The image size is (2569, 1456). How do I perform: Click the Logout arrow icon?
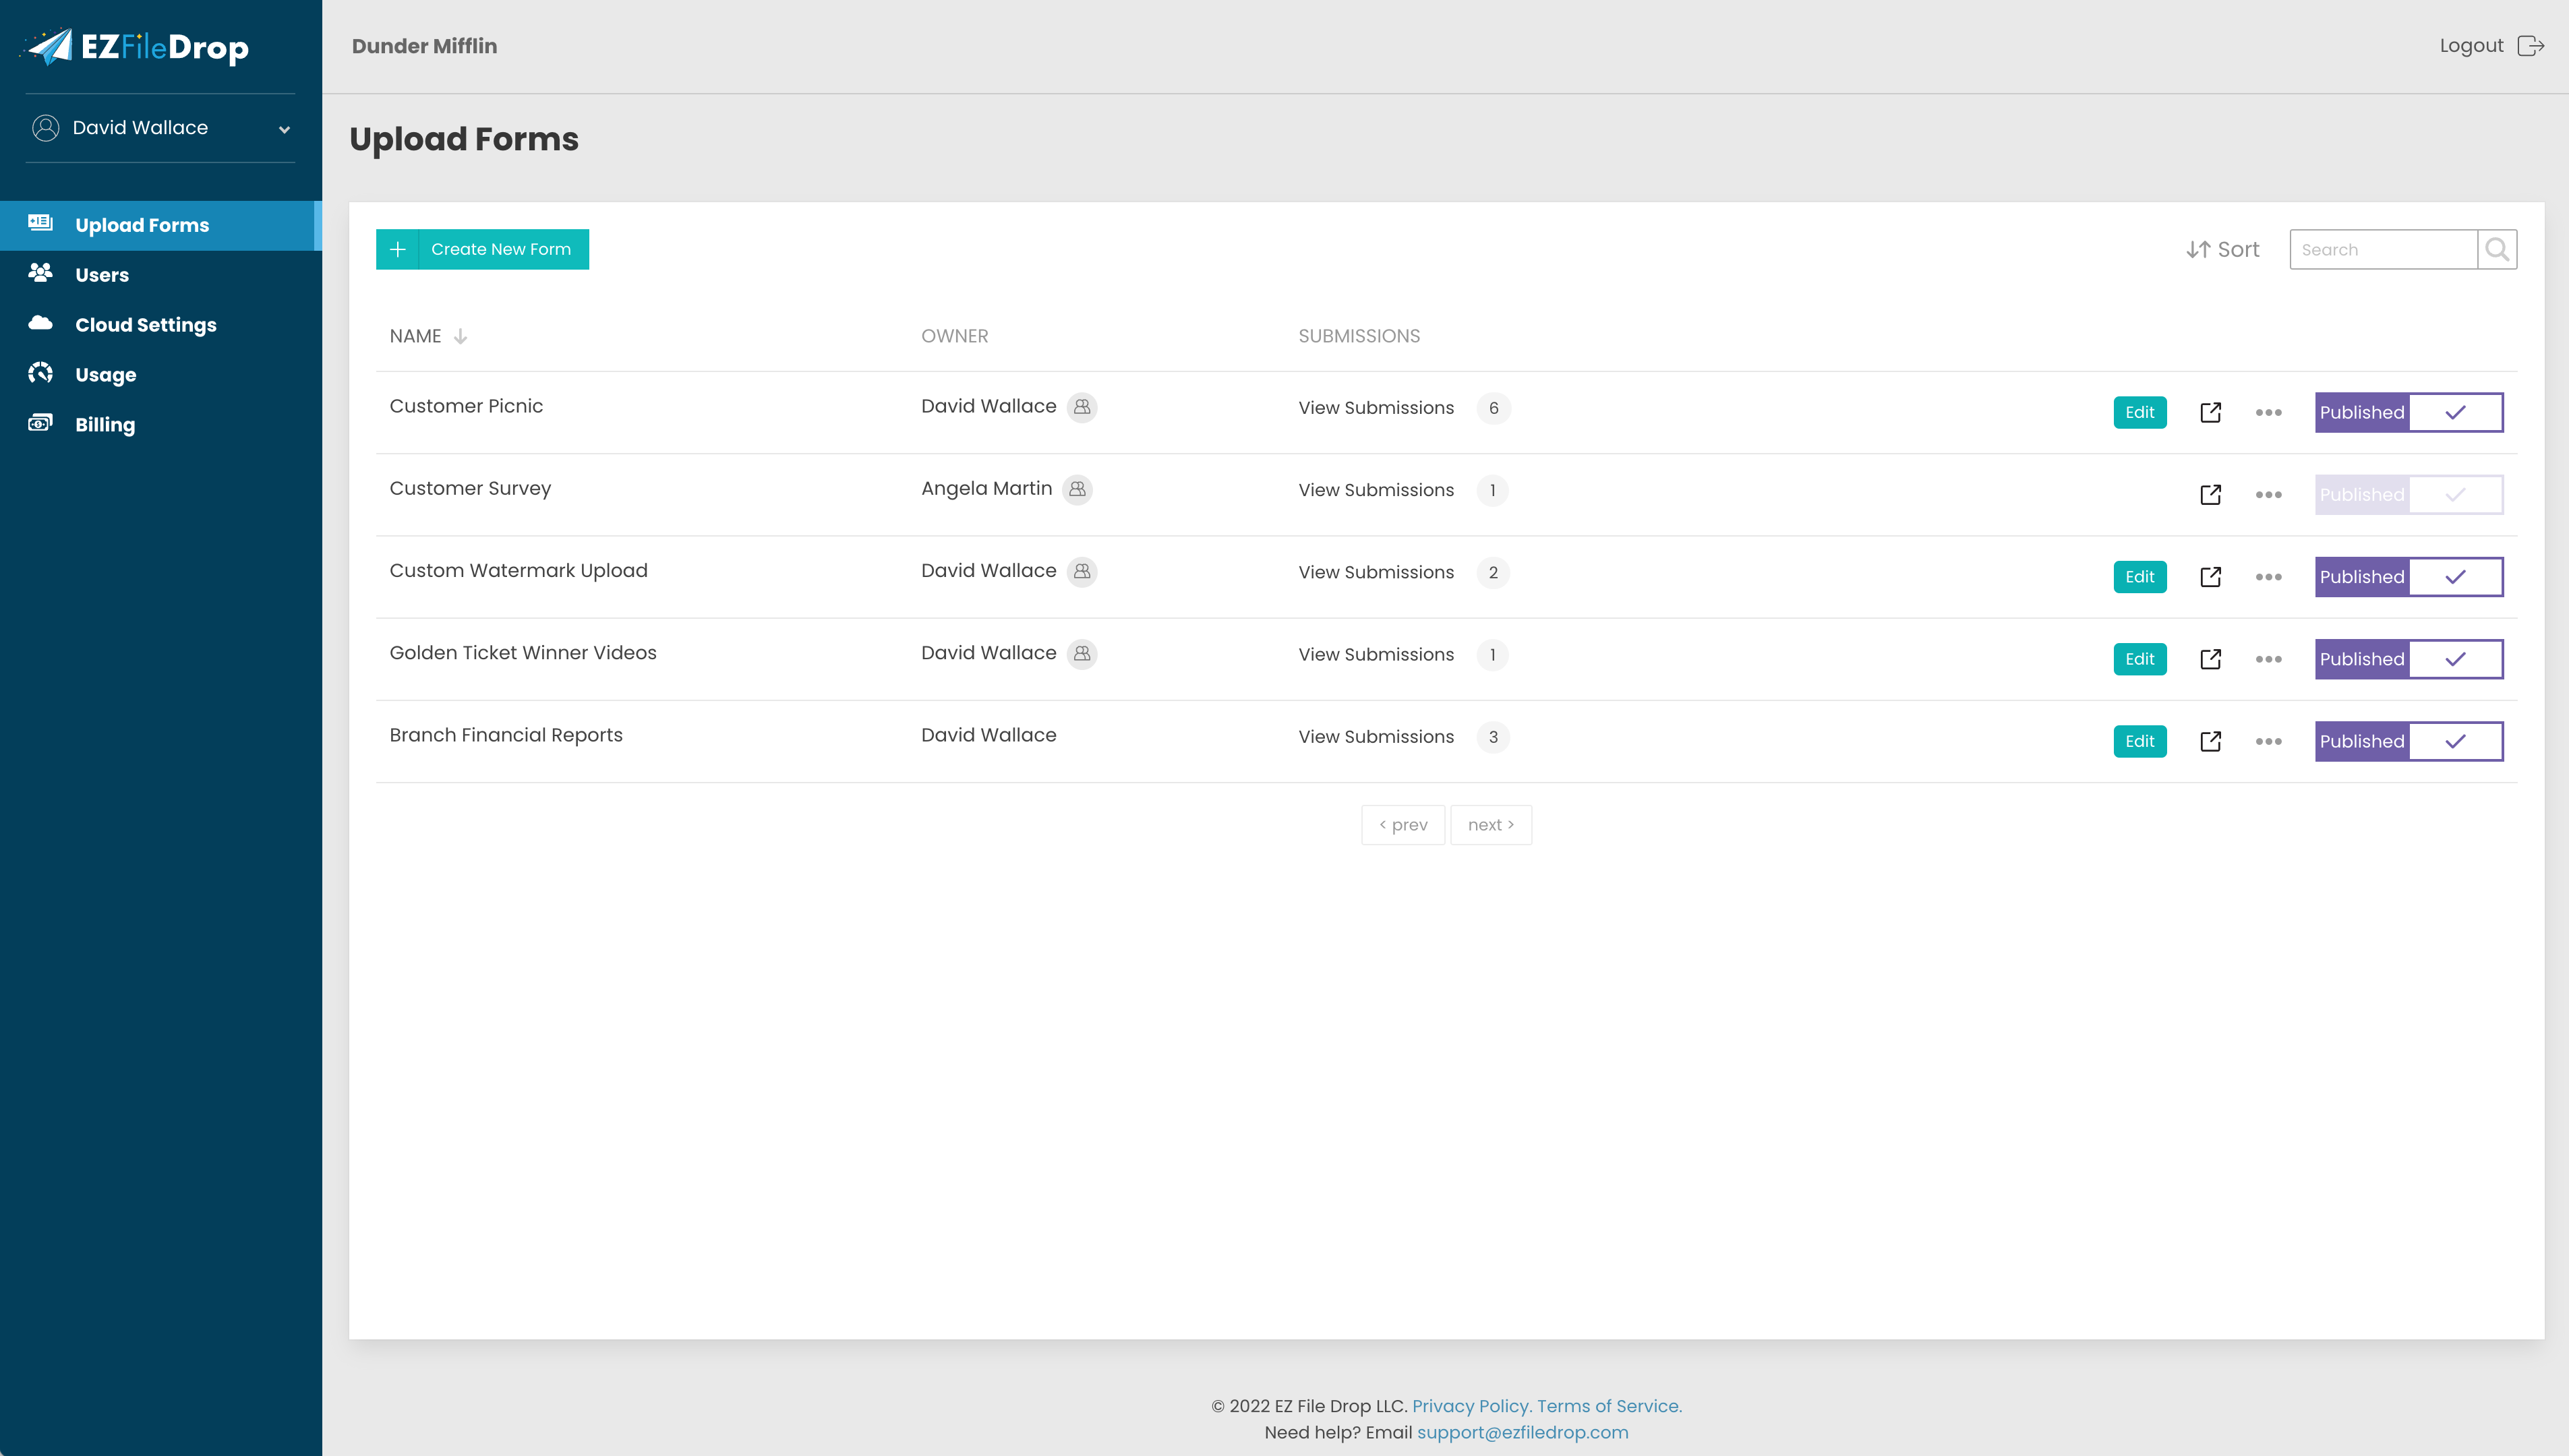point(2530,46)
